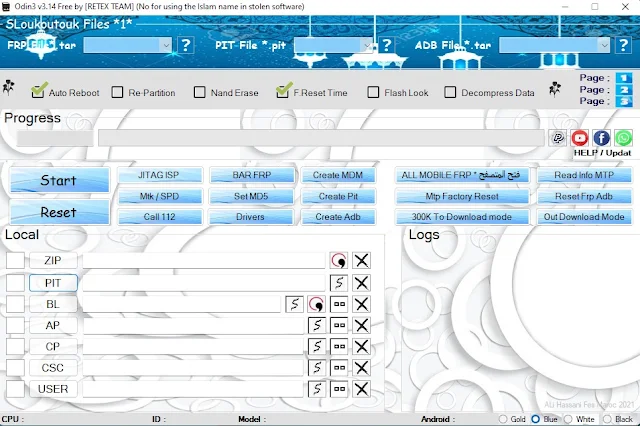Open the WhatsApp contact icon

(623, 138)
